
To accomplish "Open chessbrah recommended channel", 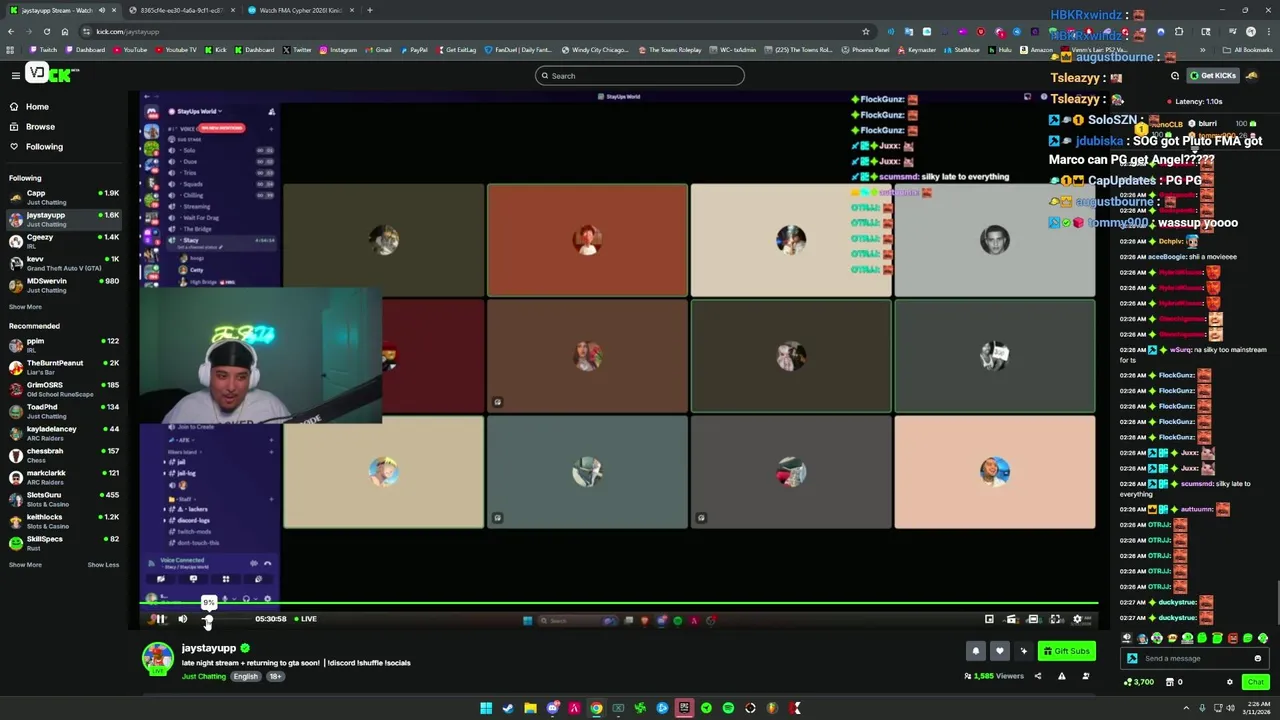I will [x=64, y=455].
